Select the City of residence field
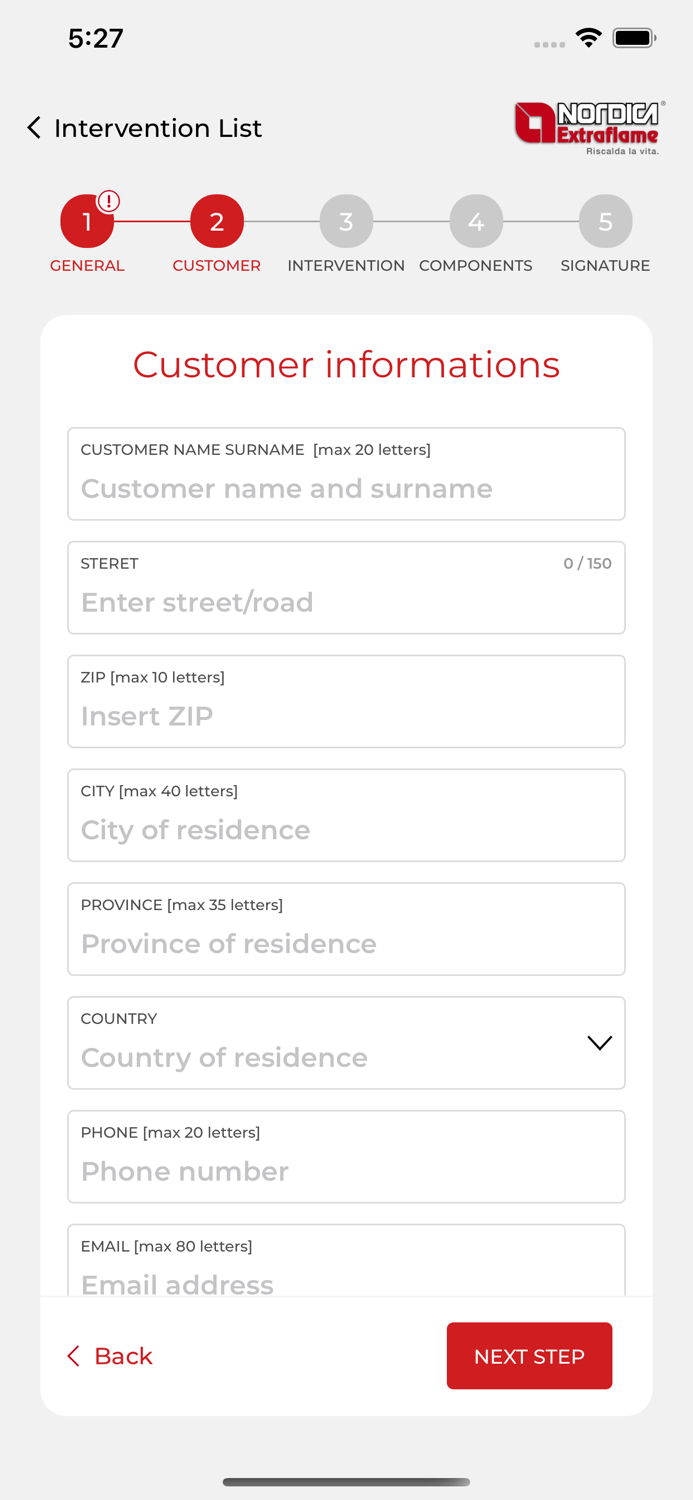The image size is (693, 1500). [x=346, y=830]
